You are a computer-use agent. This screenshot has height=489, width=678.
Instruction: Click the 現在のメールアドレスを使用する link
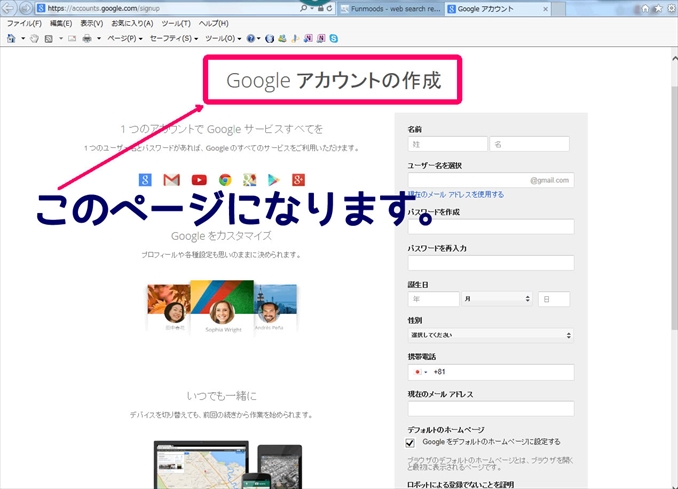(x=456, y=195)
